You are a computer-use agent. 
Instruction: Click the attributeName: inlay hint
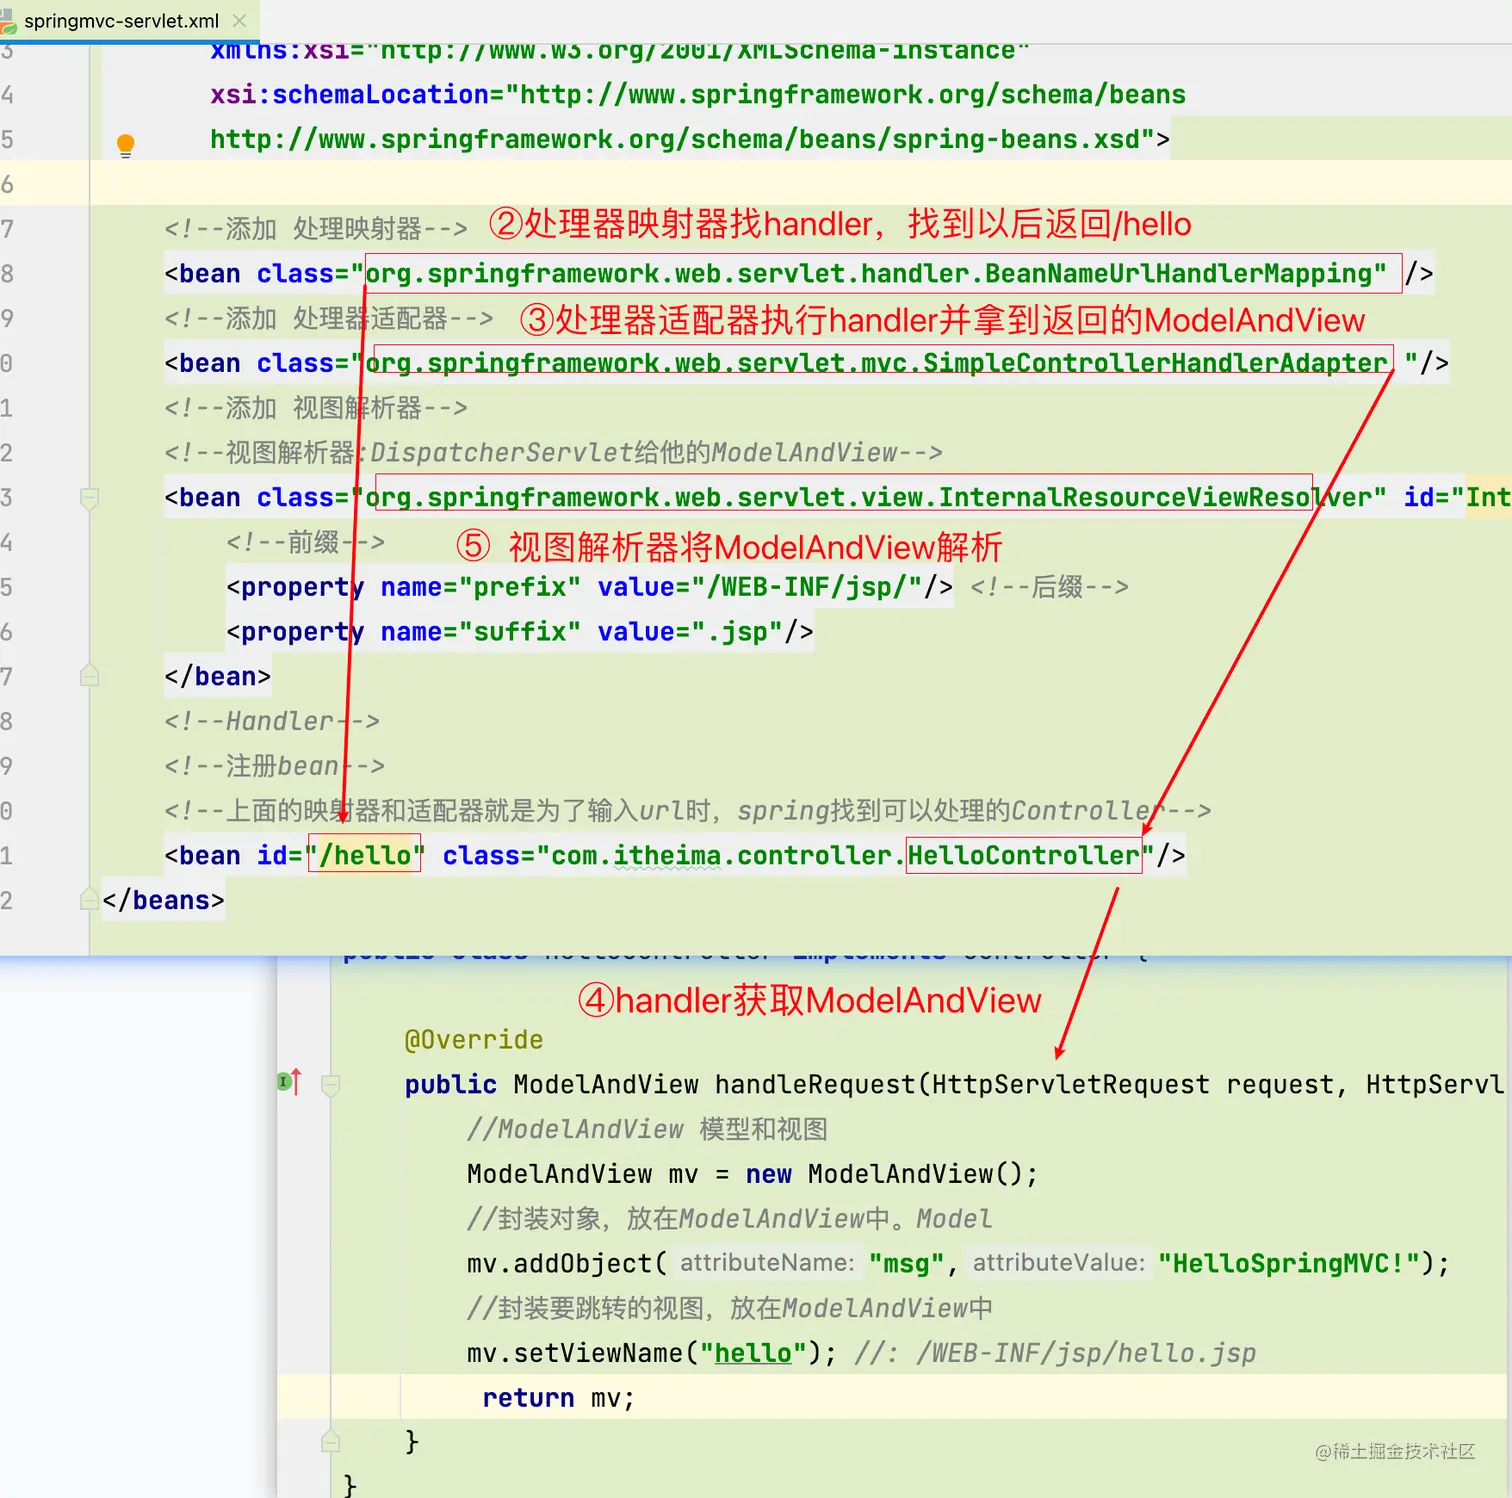coord(767,1263)
